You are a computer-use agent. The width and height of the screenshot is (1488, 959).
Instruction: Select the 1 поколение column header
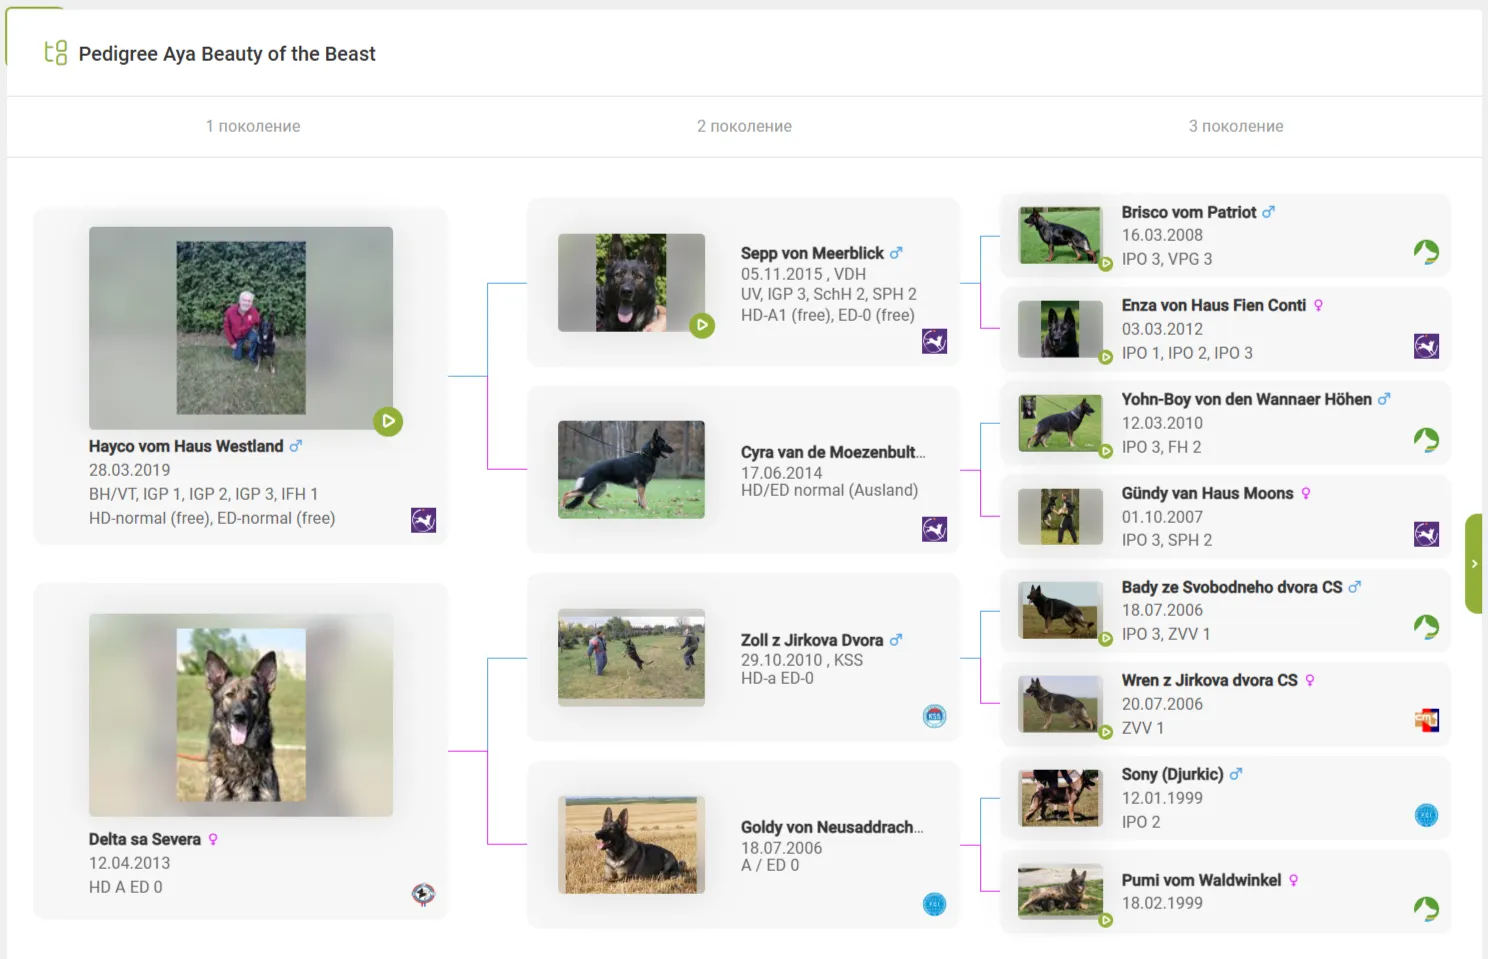[x=253, y=126]
